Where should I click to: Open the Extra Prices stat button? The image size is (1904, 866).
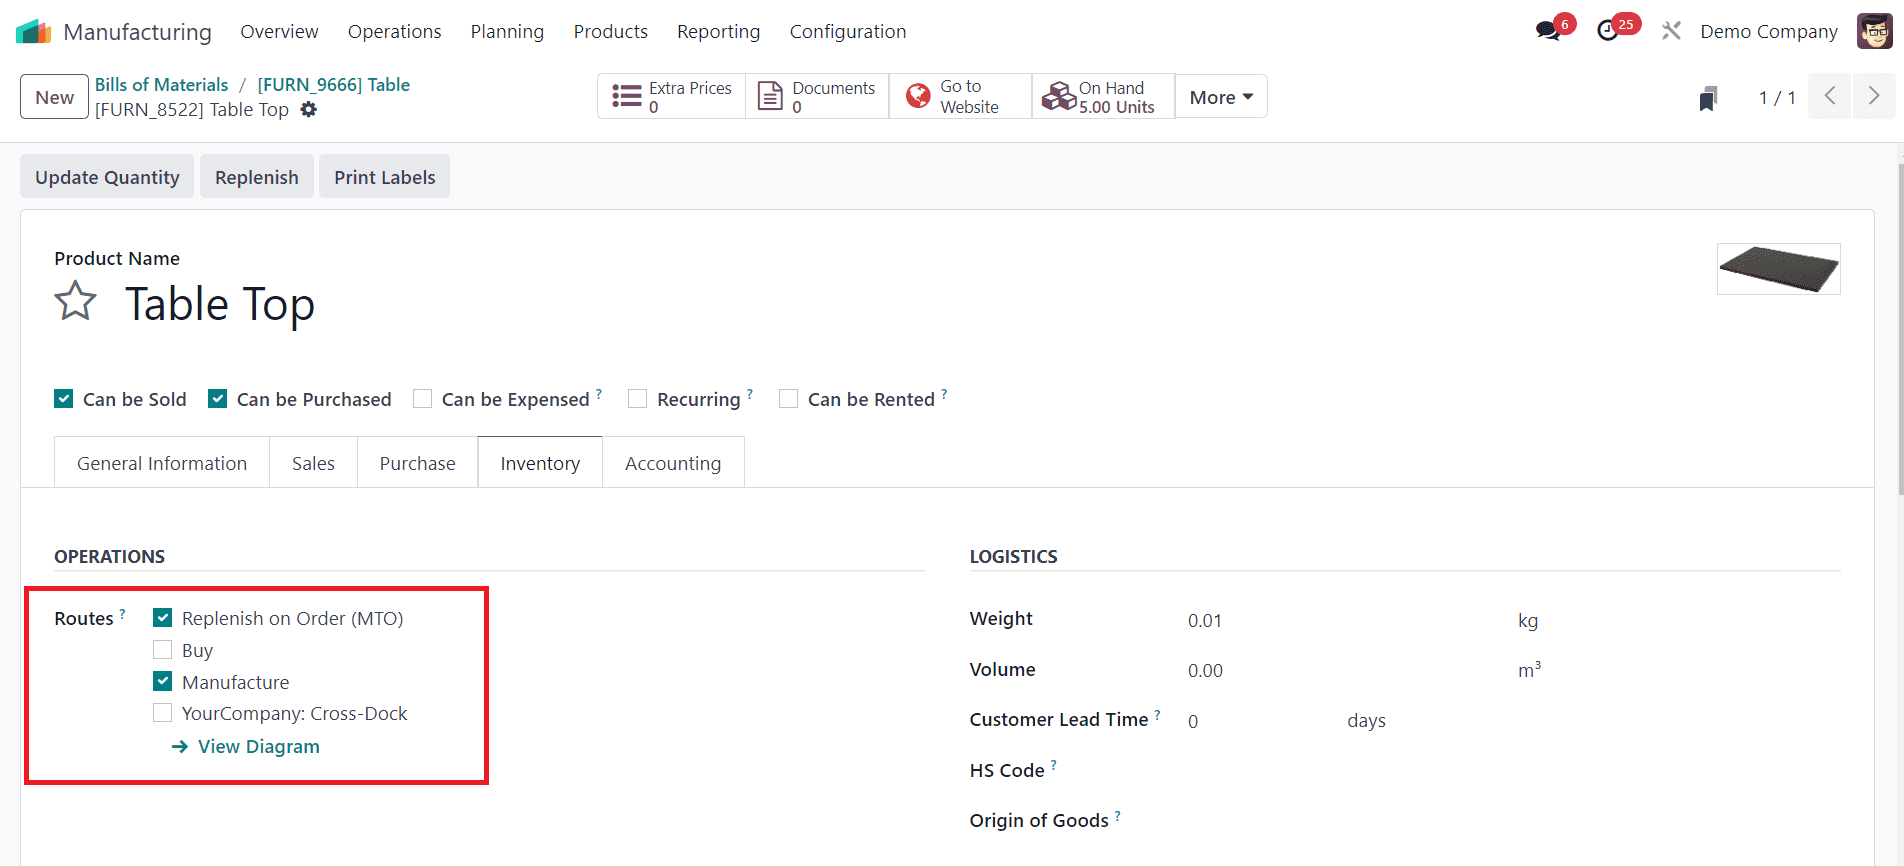point(672,97)
